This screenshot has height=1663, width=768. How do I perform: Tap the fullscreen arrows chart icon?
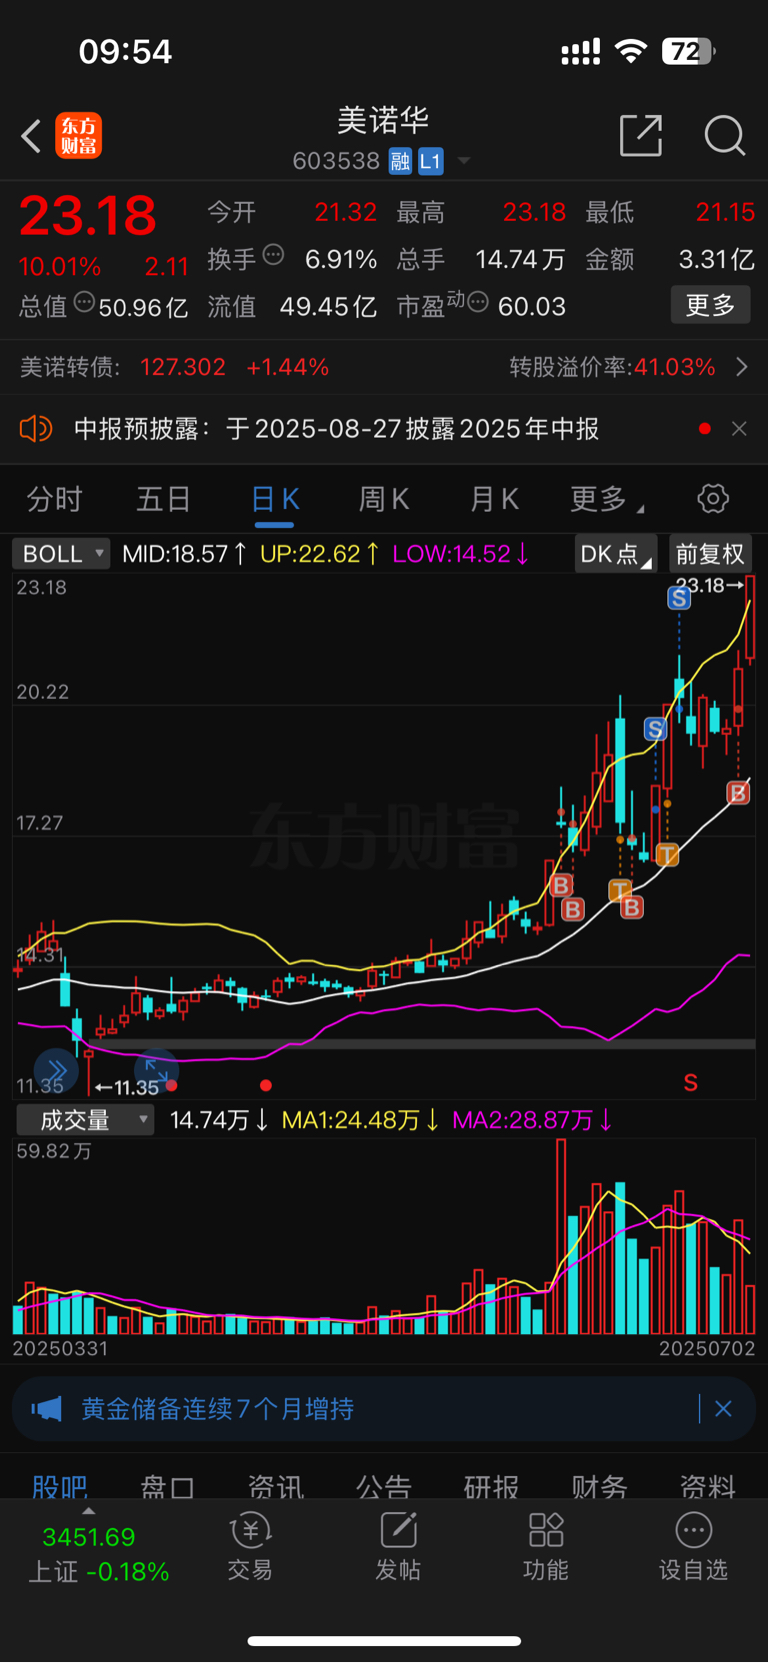(x=156, y=1069)
